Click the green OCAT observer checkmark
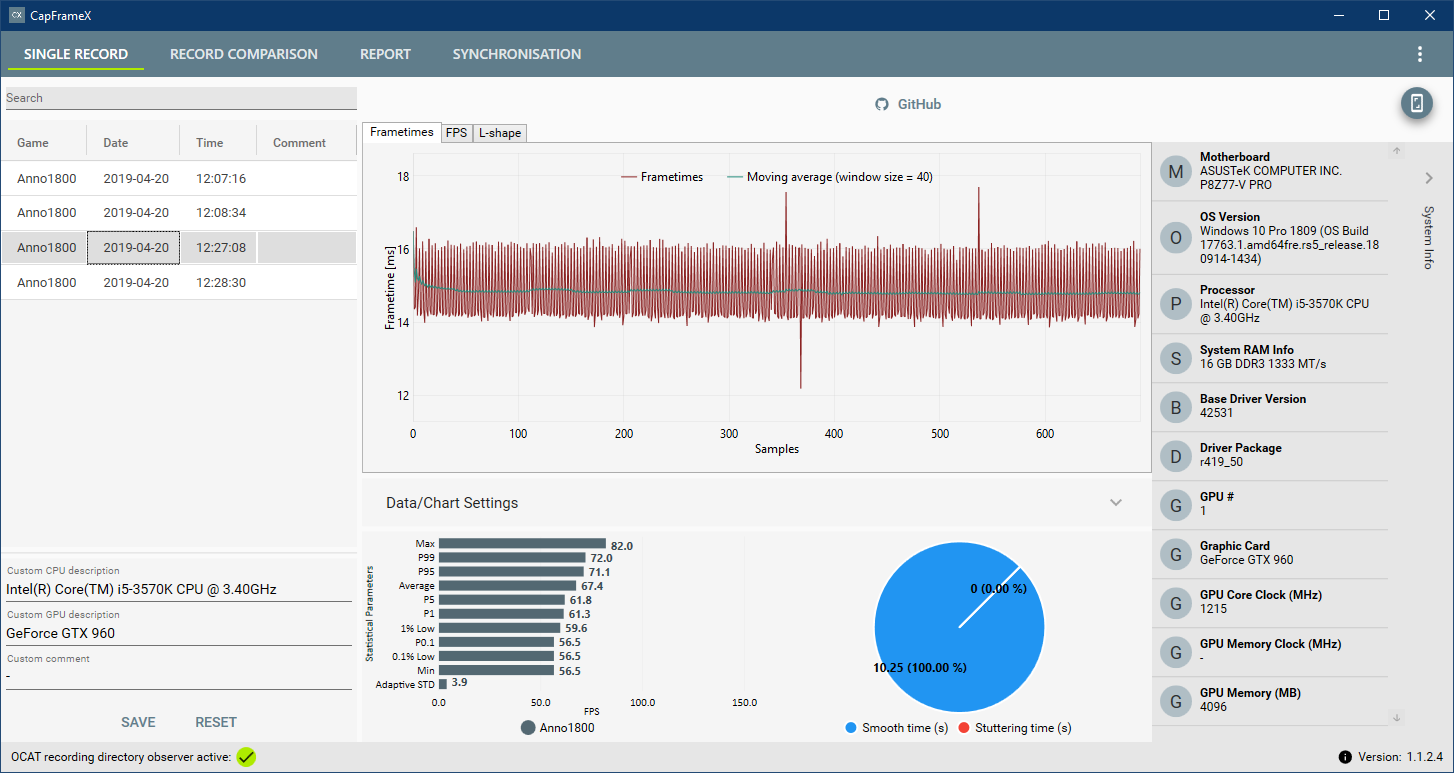1454x773 pixels. click(x=246, y=757)
